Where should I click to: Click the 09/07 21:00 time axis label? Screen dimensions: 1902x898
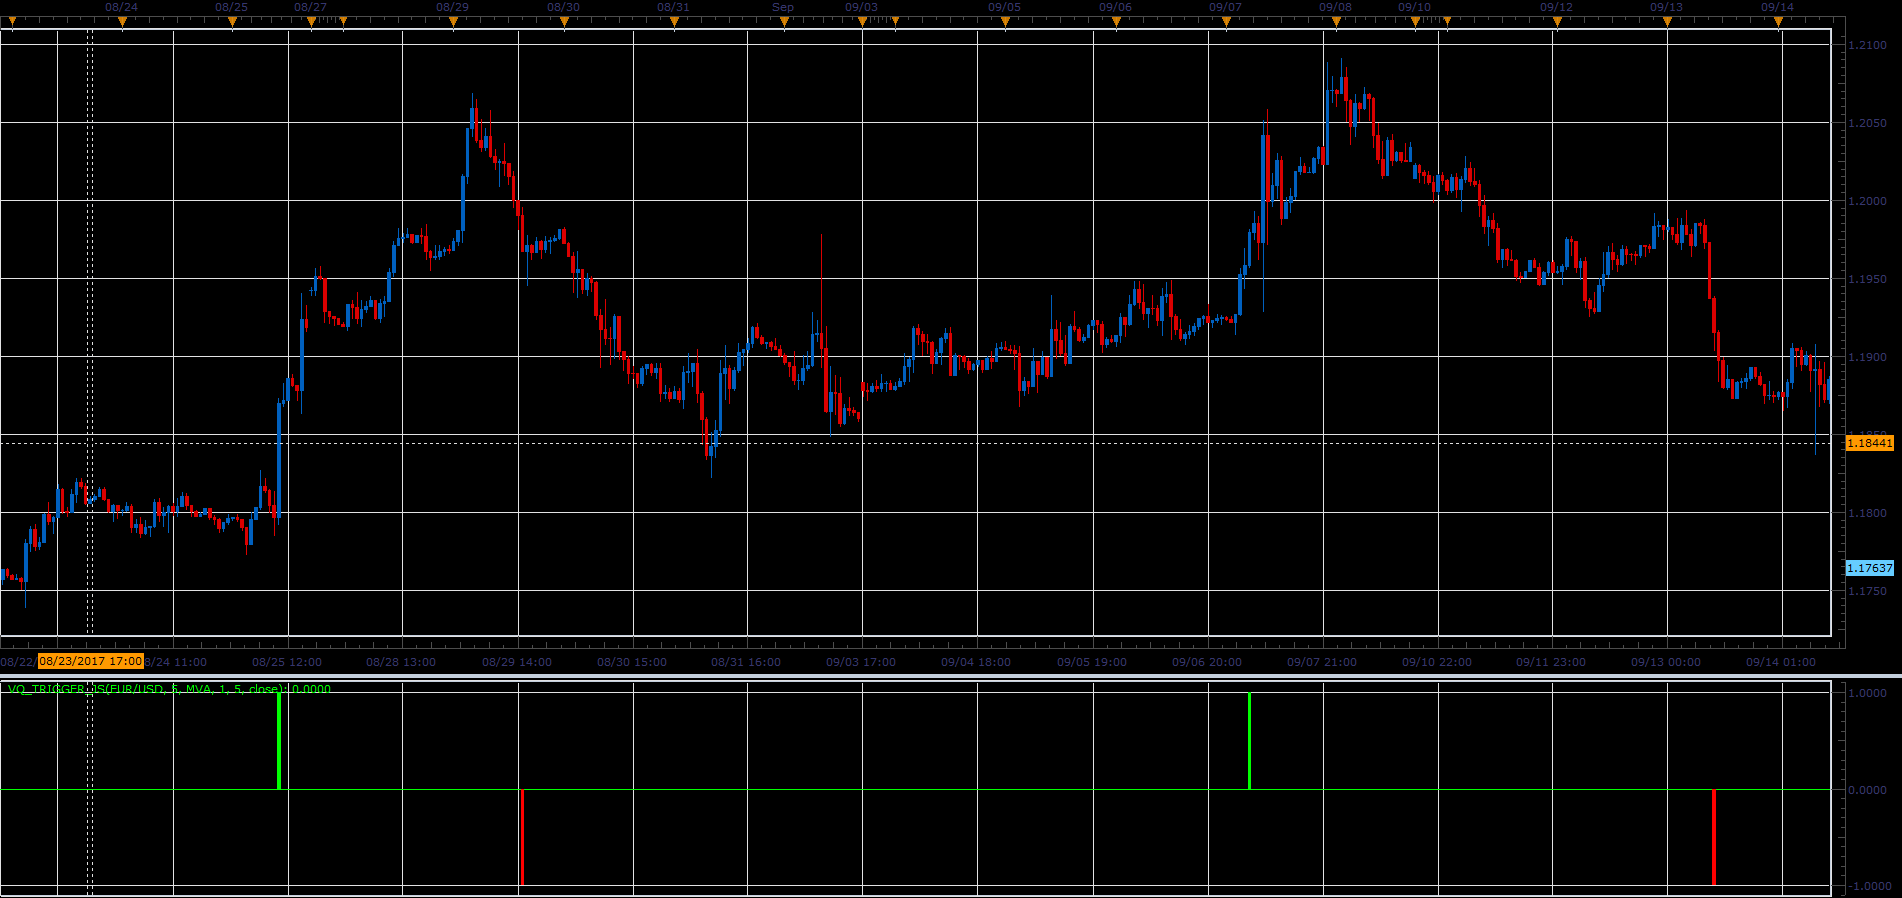pos(1322,662)
